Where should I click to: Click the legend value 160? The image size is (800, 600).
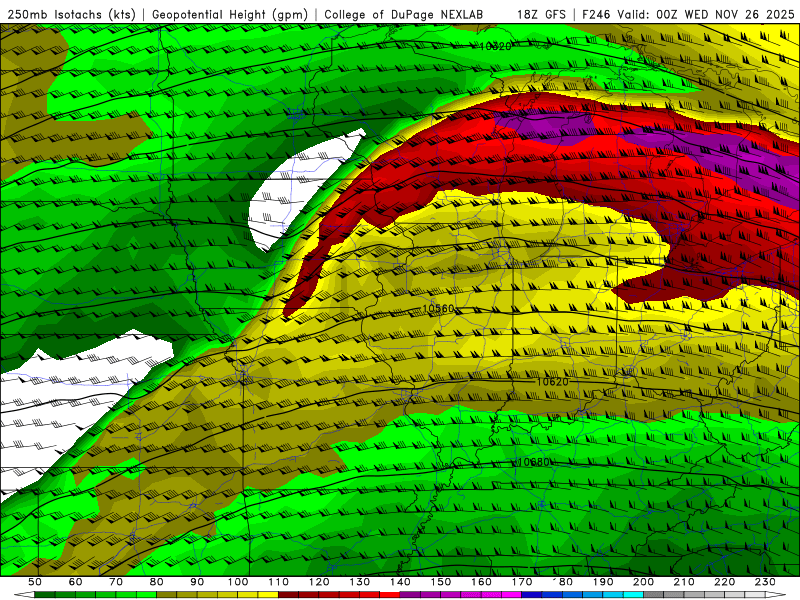pos(481,582)
